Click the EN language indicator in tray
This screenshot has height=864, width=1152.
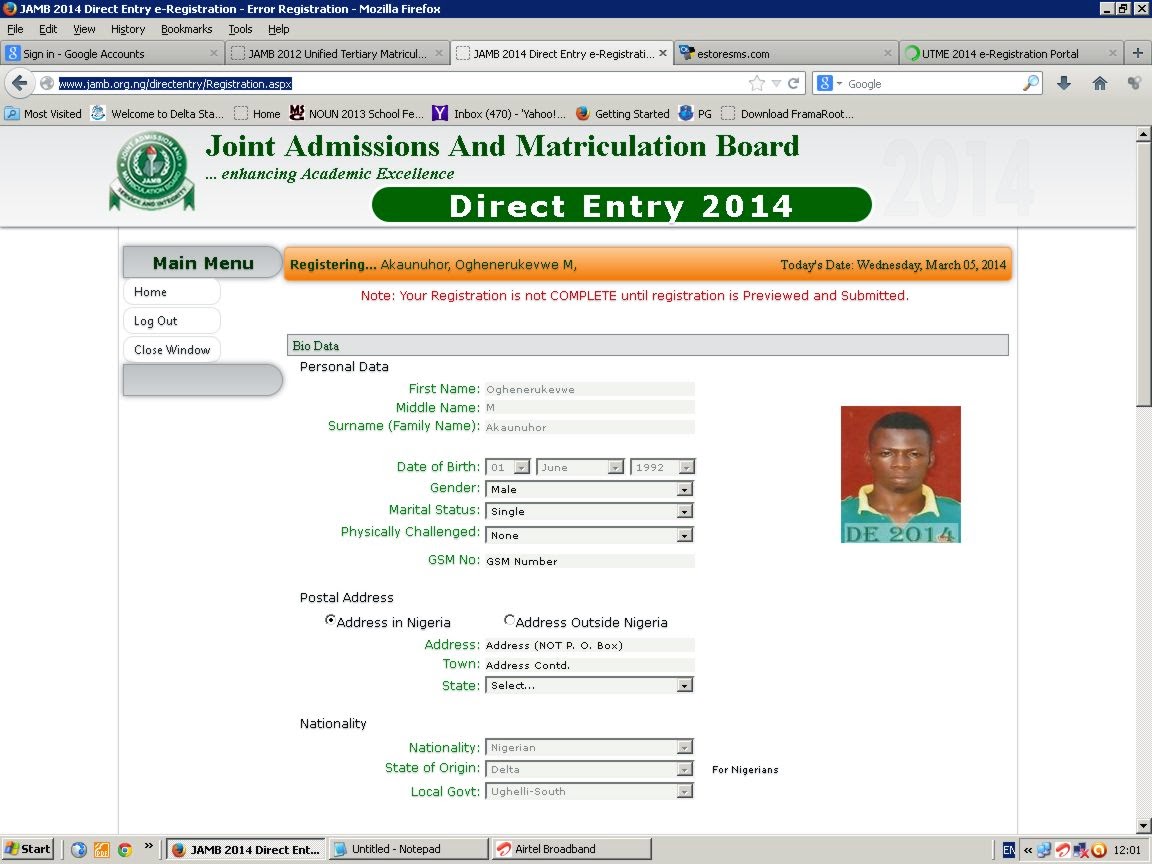click(1009, 849)
